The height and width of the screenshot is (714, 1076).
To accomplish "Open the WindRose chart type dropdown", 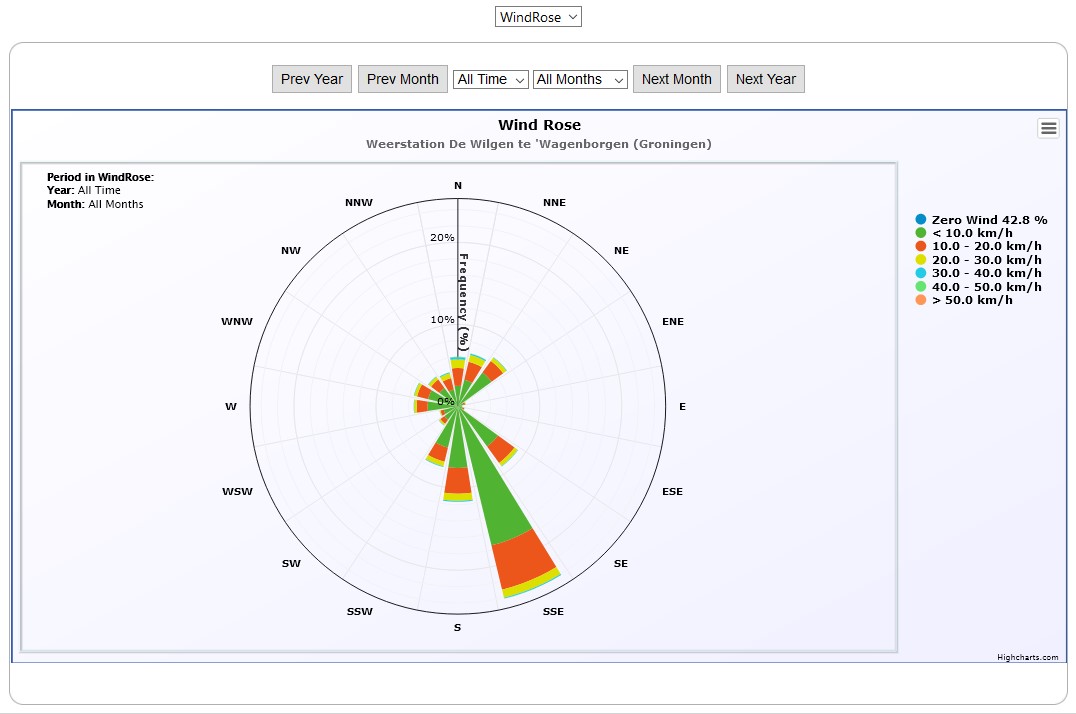I will [538, 17].
